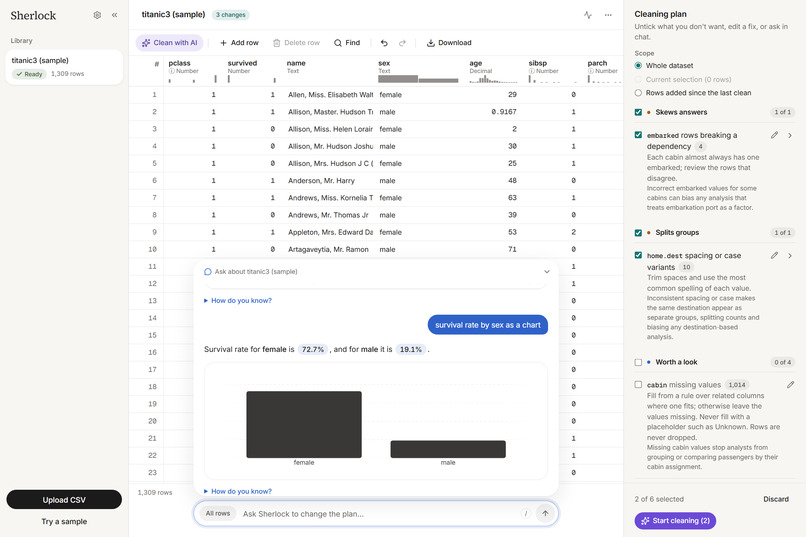Screen dimensions: 806x537
Task: Click Start cleaning (2) button
Action: pos(675,521)
